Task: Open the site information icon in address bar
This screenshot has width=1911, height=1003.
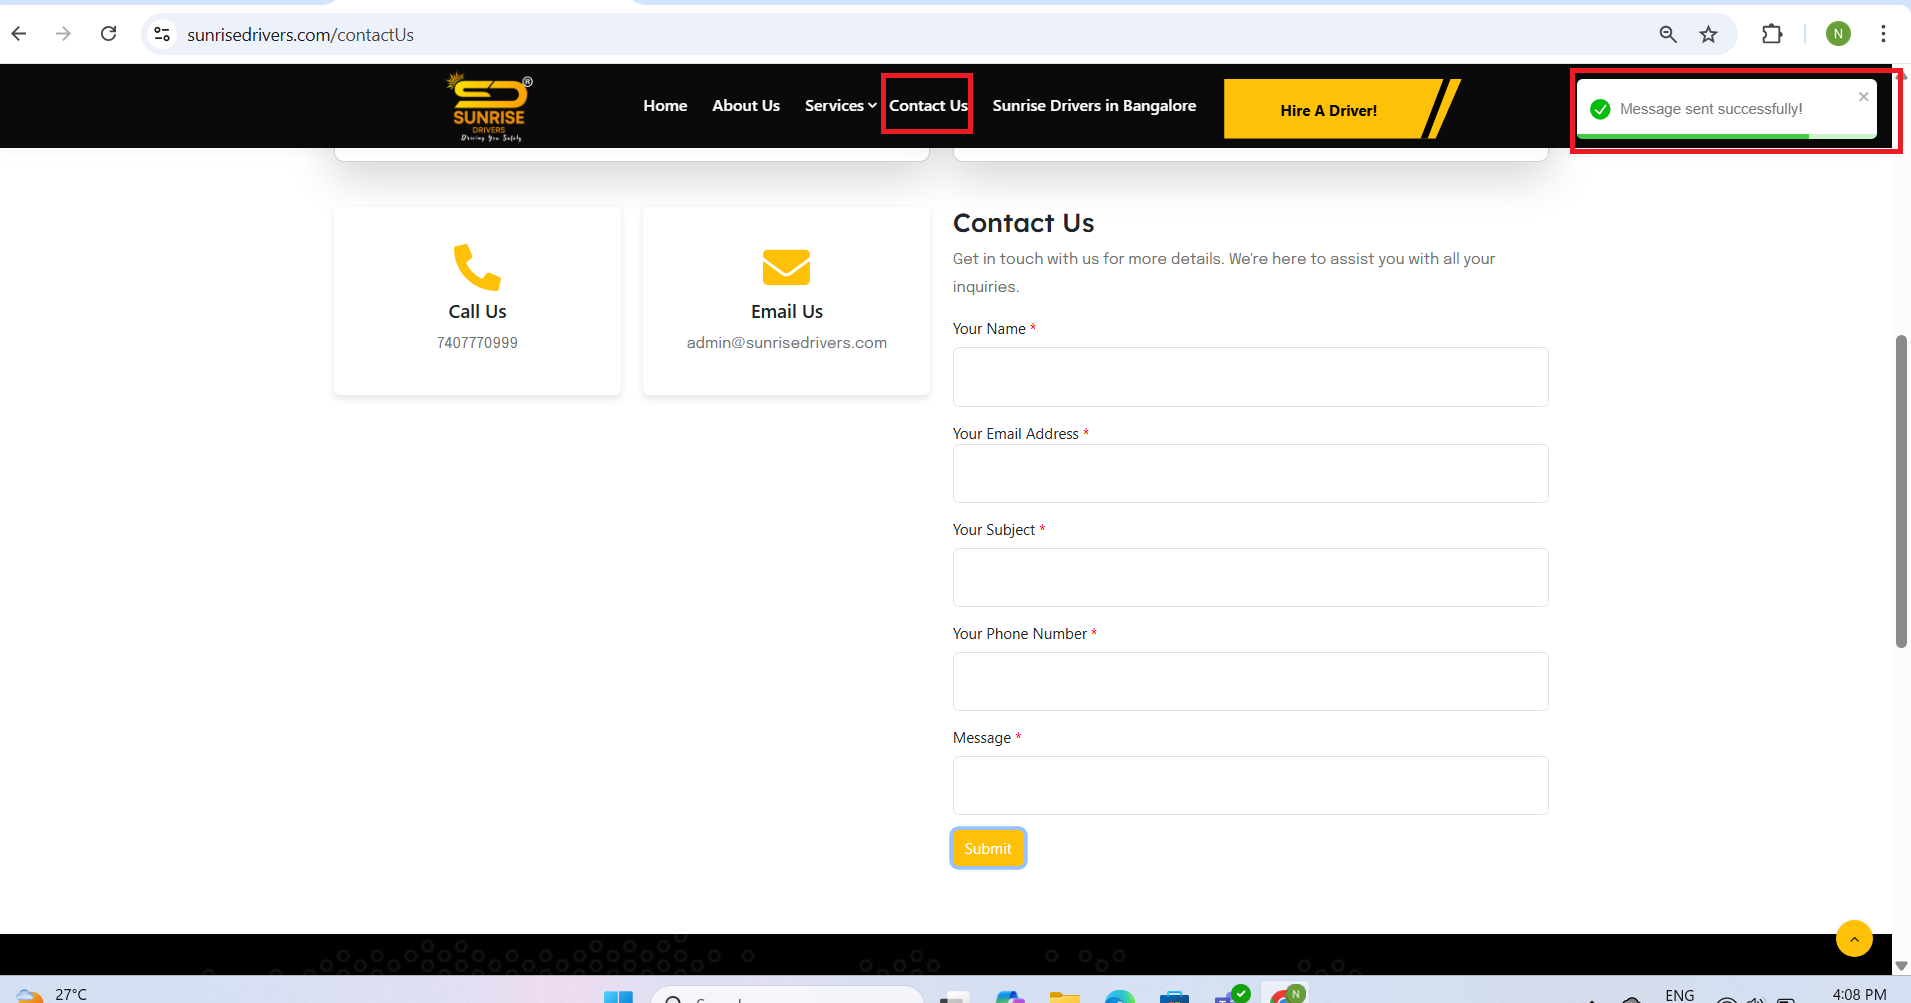Action: [162, 34]
